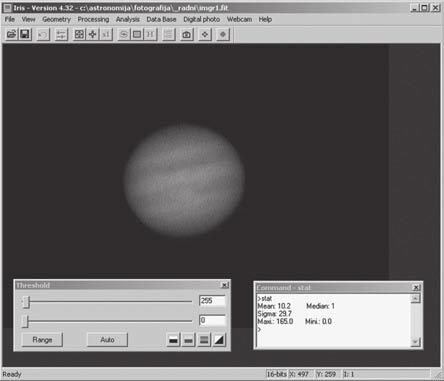Viewport: 444px width, 381px height.
Task: Open threshold settings via the sliders toolbar icon
Action: [x=61, y=34]
